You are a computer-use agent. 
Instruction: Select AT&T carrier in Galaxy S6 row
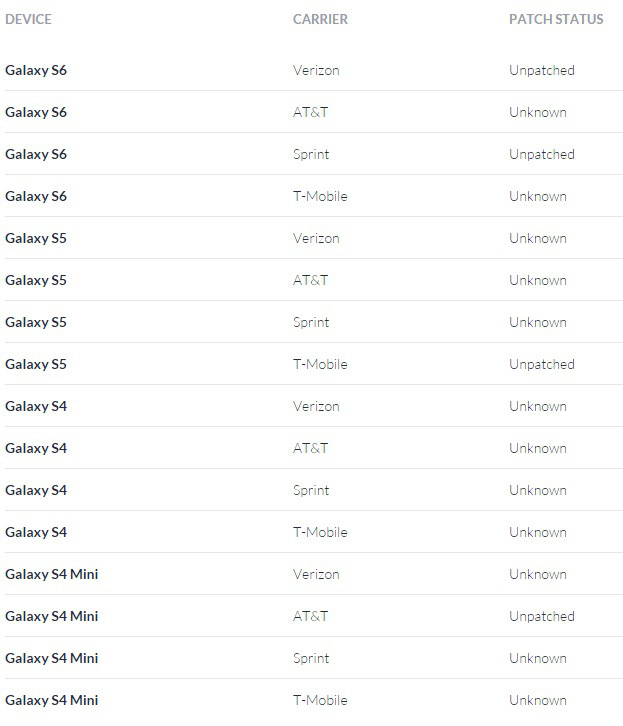click(x=310, y=113)
